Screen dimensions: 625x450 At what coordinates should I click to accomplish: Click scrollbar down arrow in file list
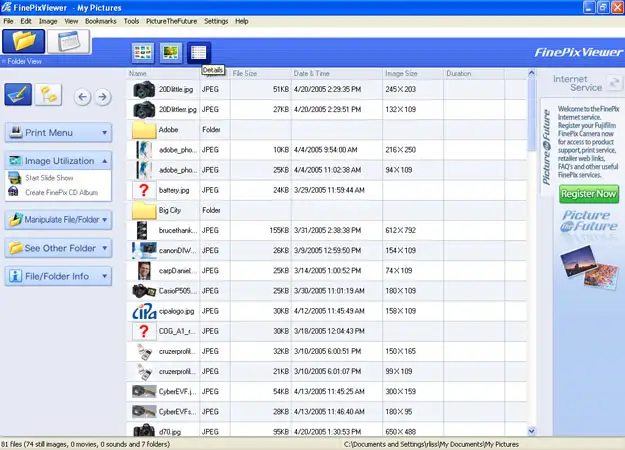tap(531, 431)
